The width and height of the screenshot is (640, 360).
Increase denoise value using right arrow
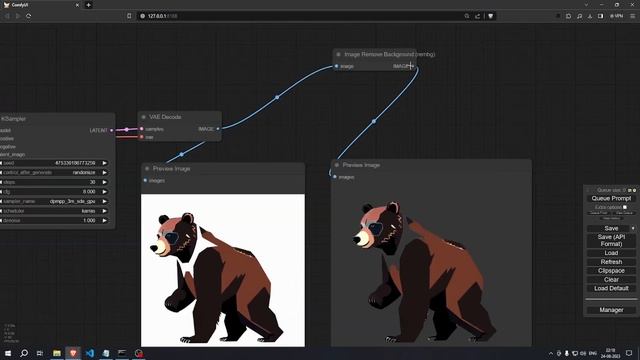pyautogui.click(x=105, y=220)
